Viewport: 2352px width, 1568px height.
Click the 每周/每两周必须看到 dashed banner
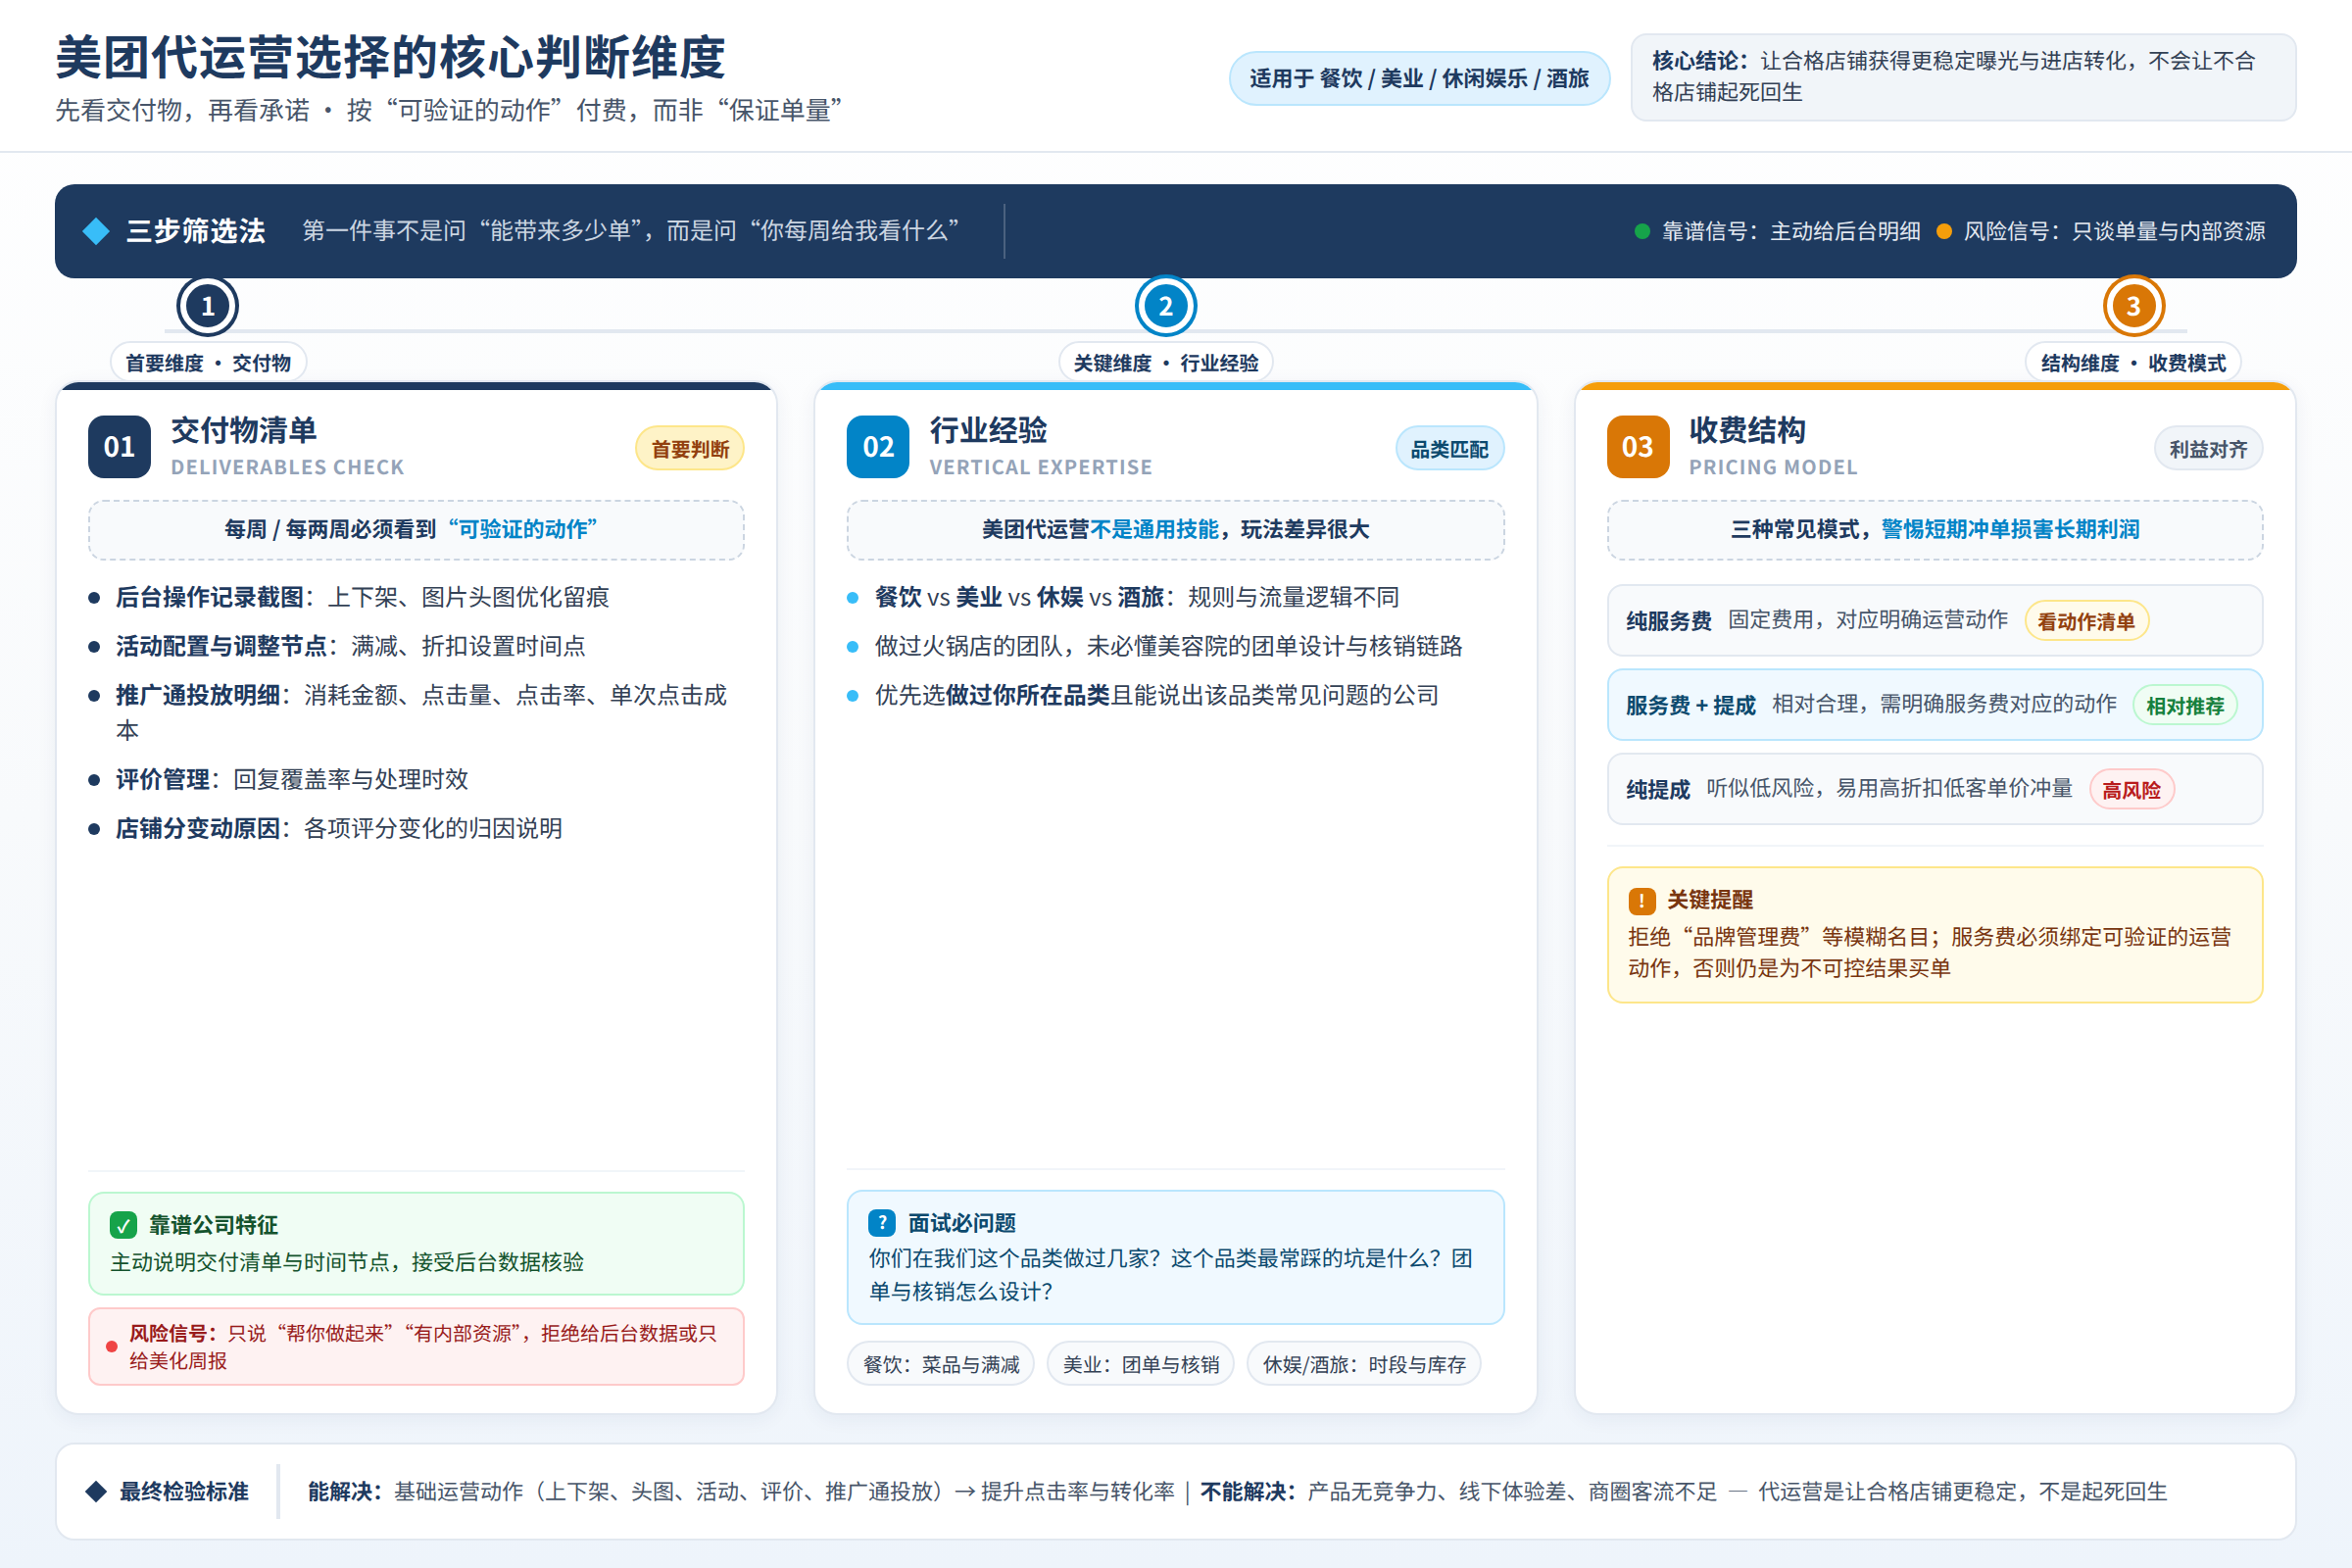416,530
